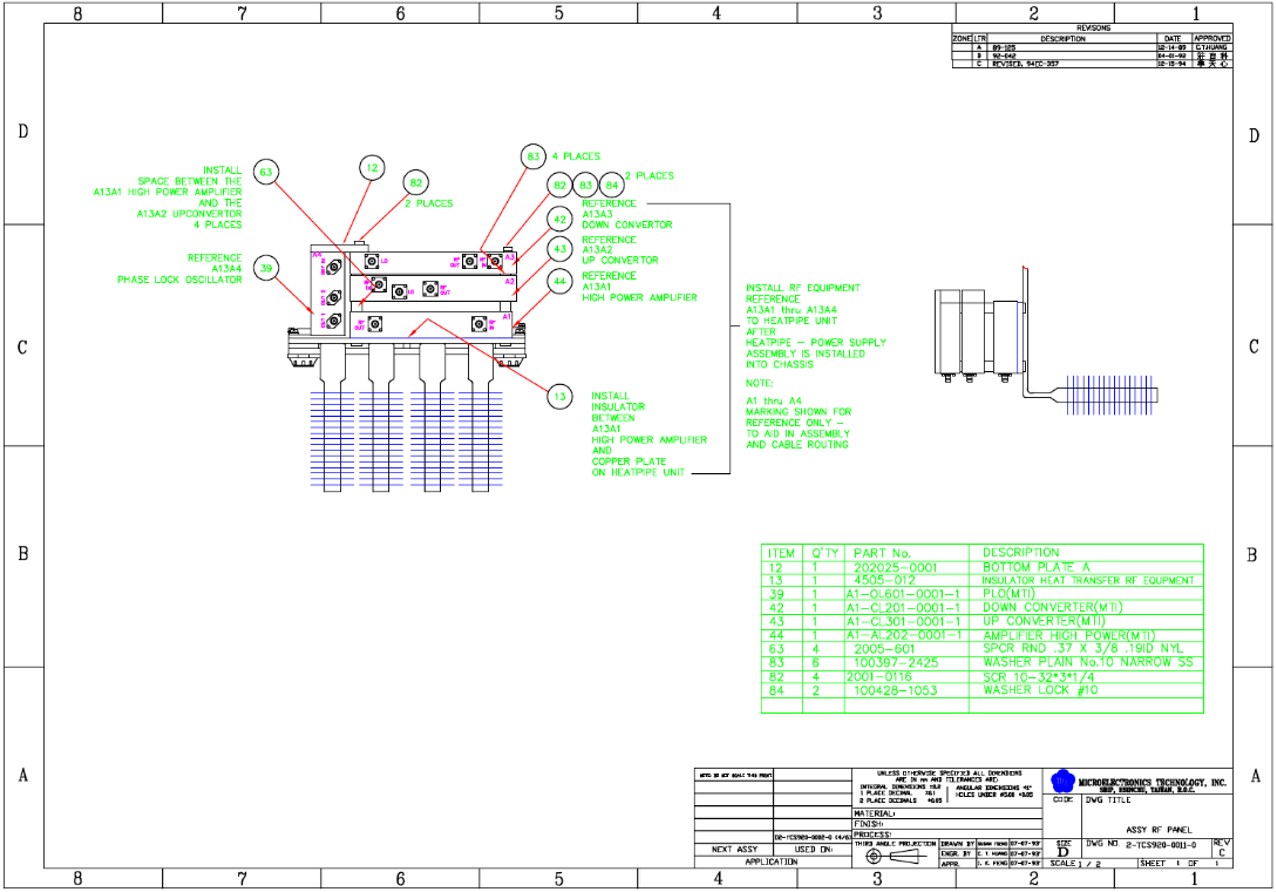The height and width of the screenshot is (892, 1276).
Task: Select the item 43 balloon callout
Action: pyautogui.click(x=560, y=250)
